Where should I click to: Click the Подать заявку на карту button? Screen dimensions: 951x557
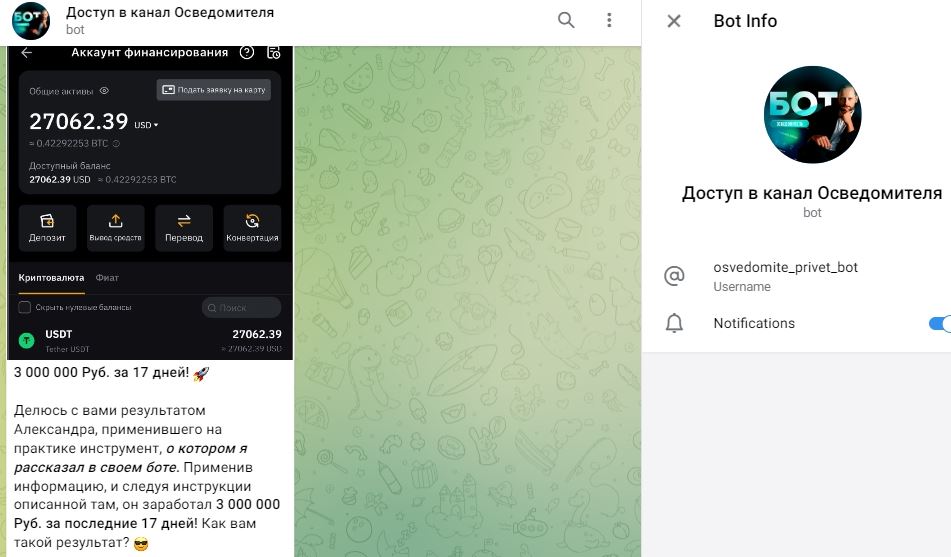214,90
